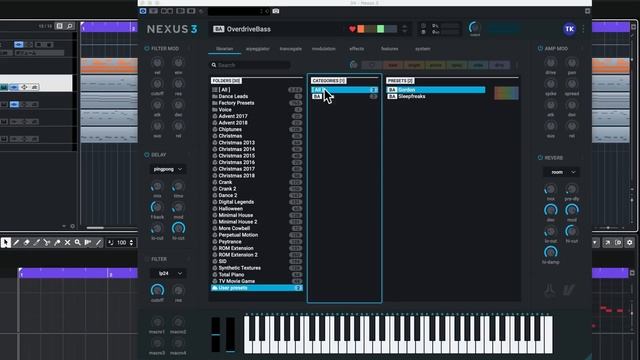Click the pitch bend wheel strip

click(216, 334)
